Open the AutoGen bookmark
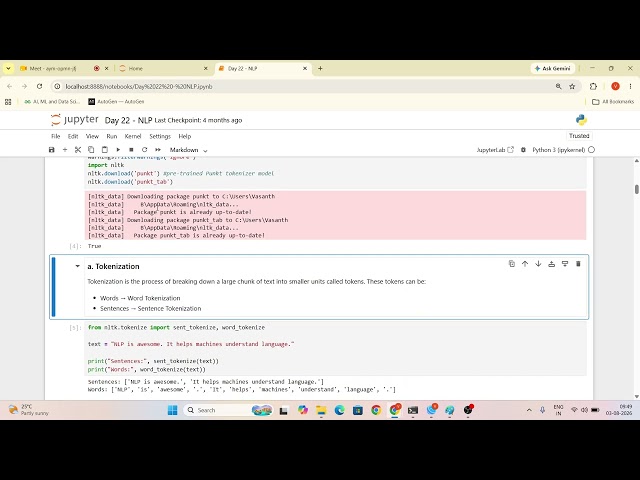 tap(116, 102)
